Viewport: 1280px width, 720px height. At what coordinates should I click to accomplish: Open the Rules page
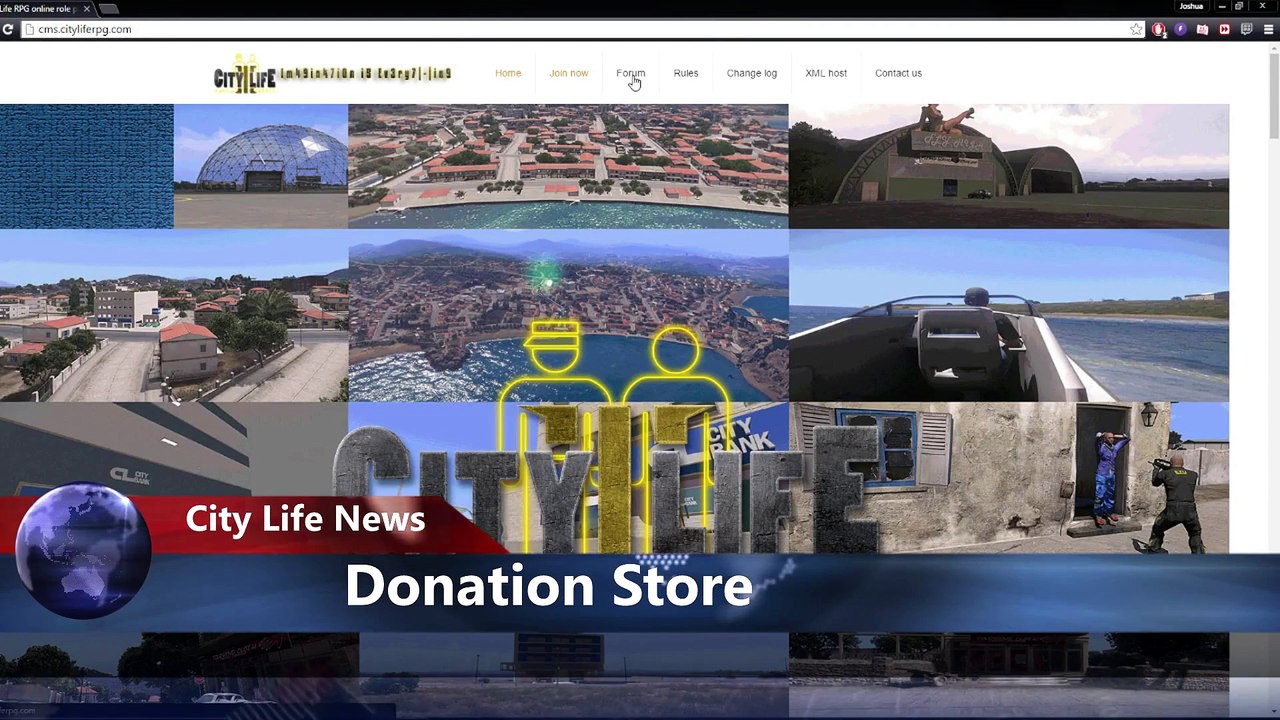coord(686,73)
